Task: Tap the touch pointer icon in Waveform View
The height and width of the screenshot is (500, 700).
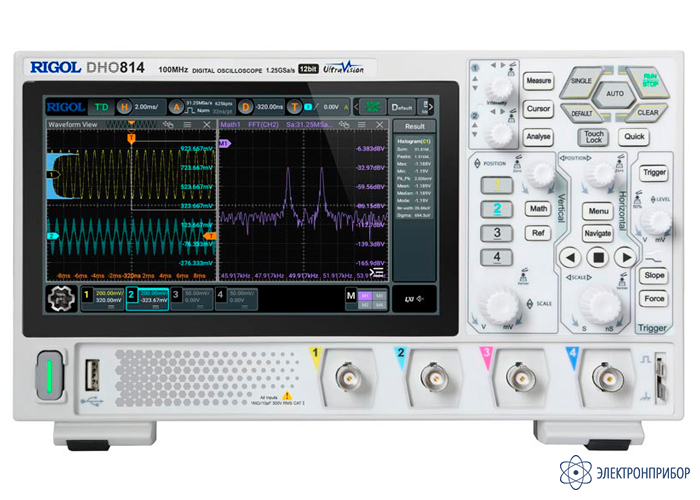Action: tap(168, 125)
